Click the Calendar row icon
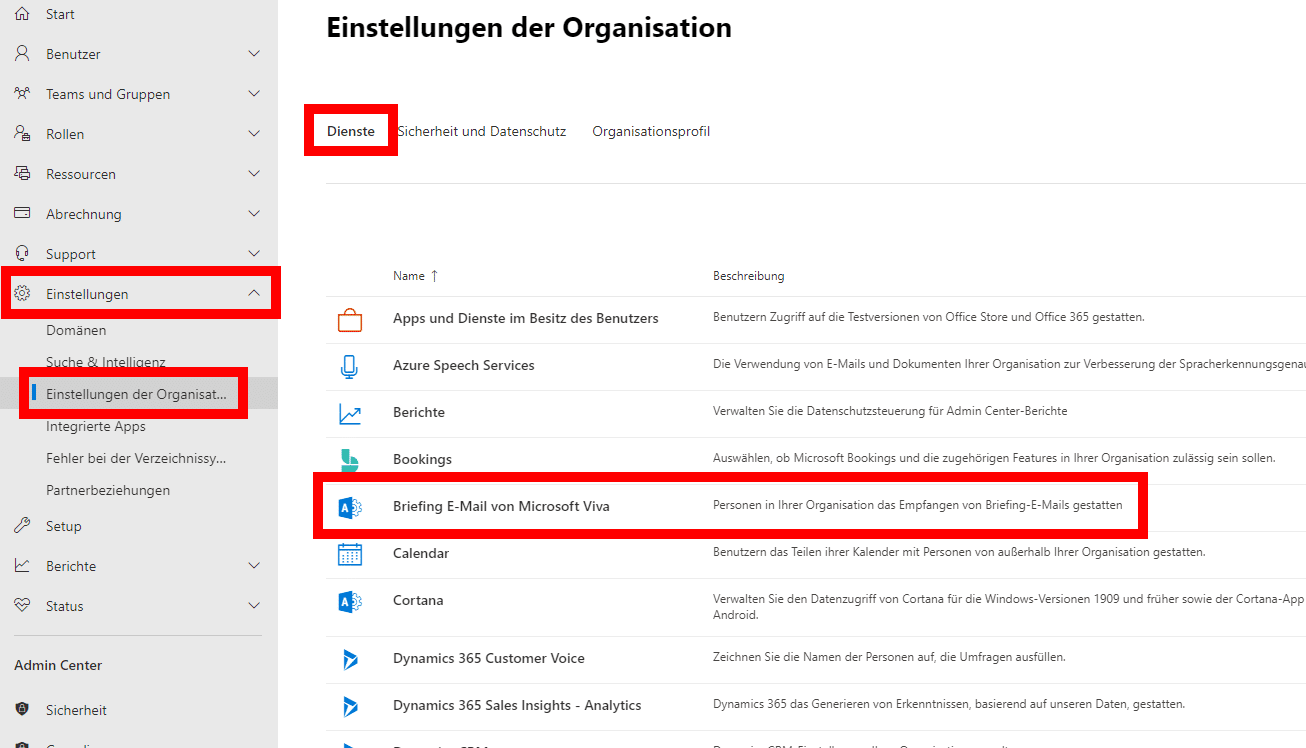Viewport: 1306px width, 748px height. [350, 554]
